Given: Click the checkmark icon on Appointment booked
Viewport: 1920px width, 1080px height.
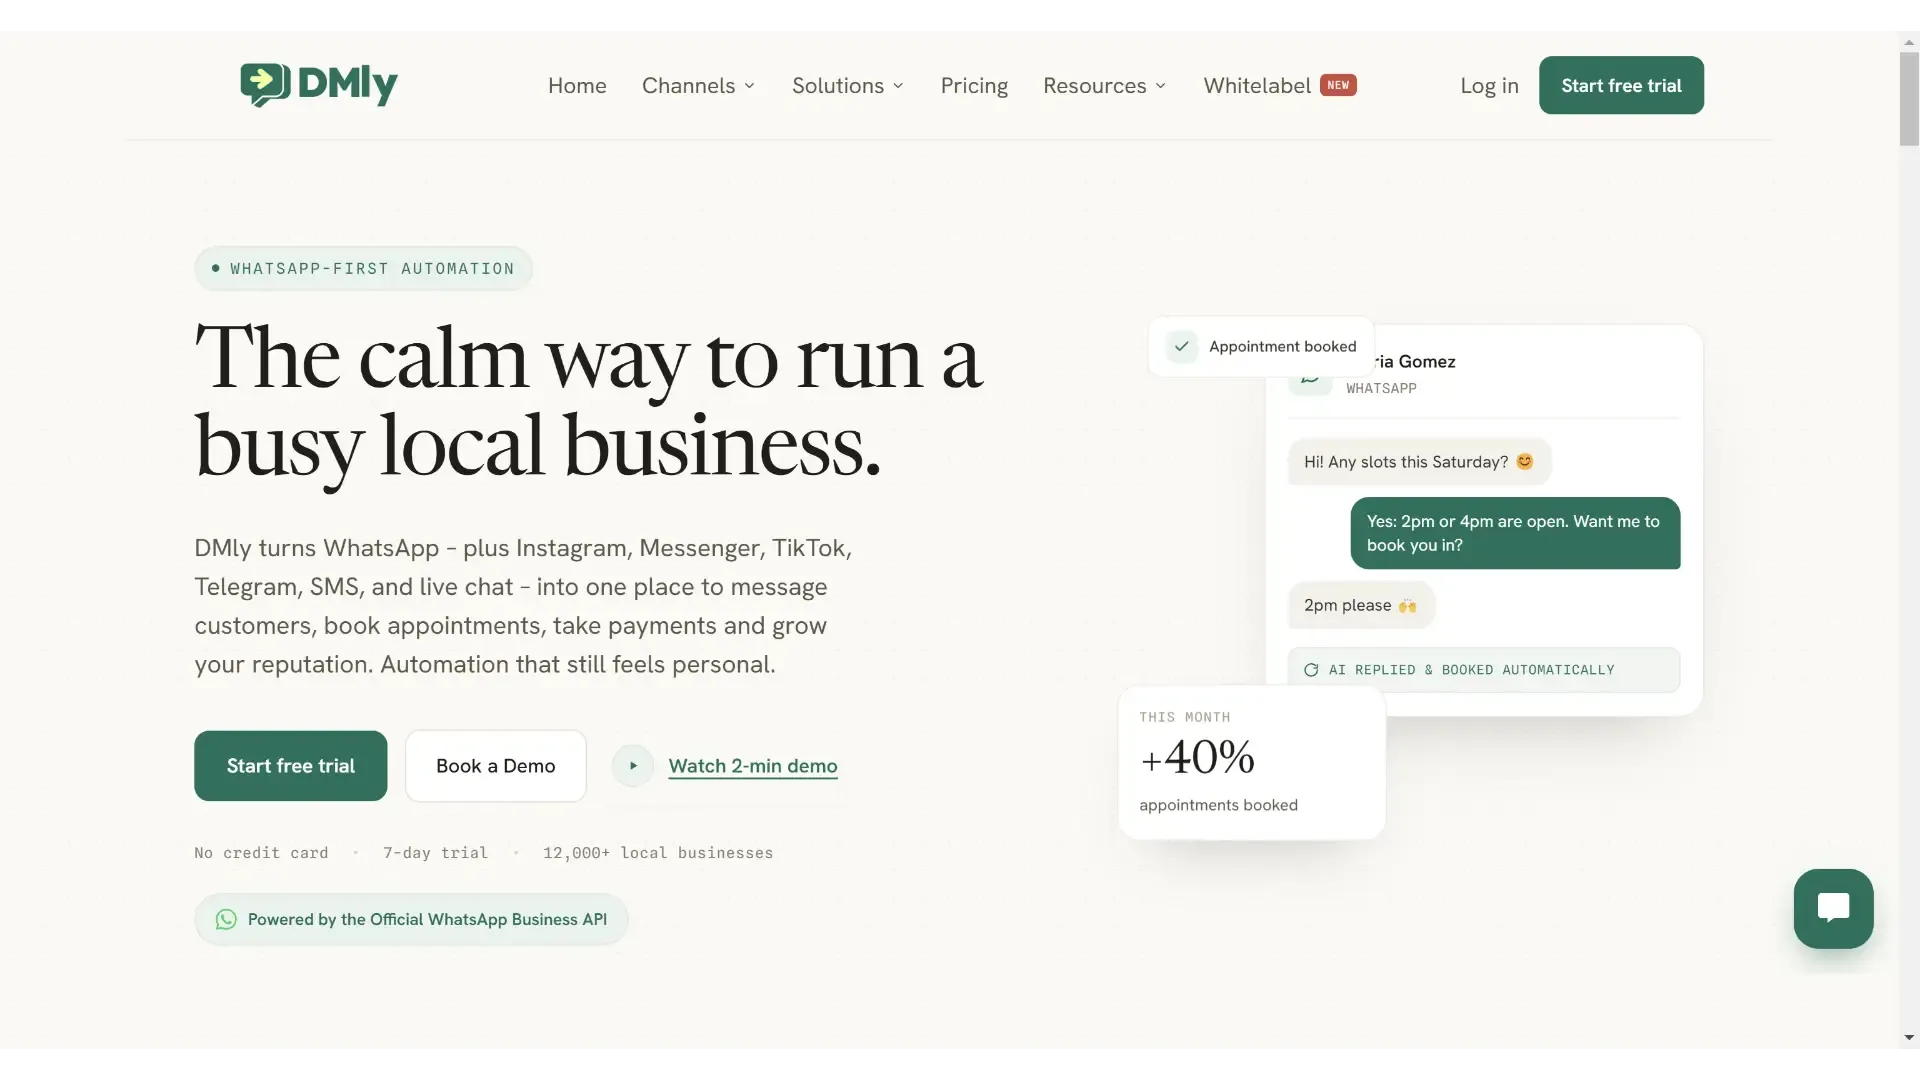Looking at the screenshot, I should (1182, 346).
